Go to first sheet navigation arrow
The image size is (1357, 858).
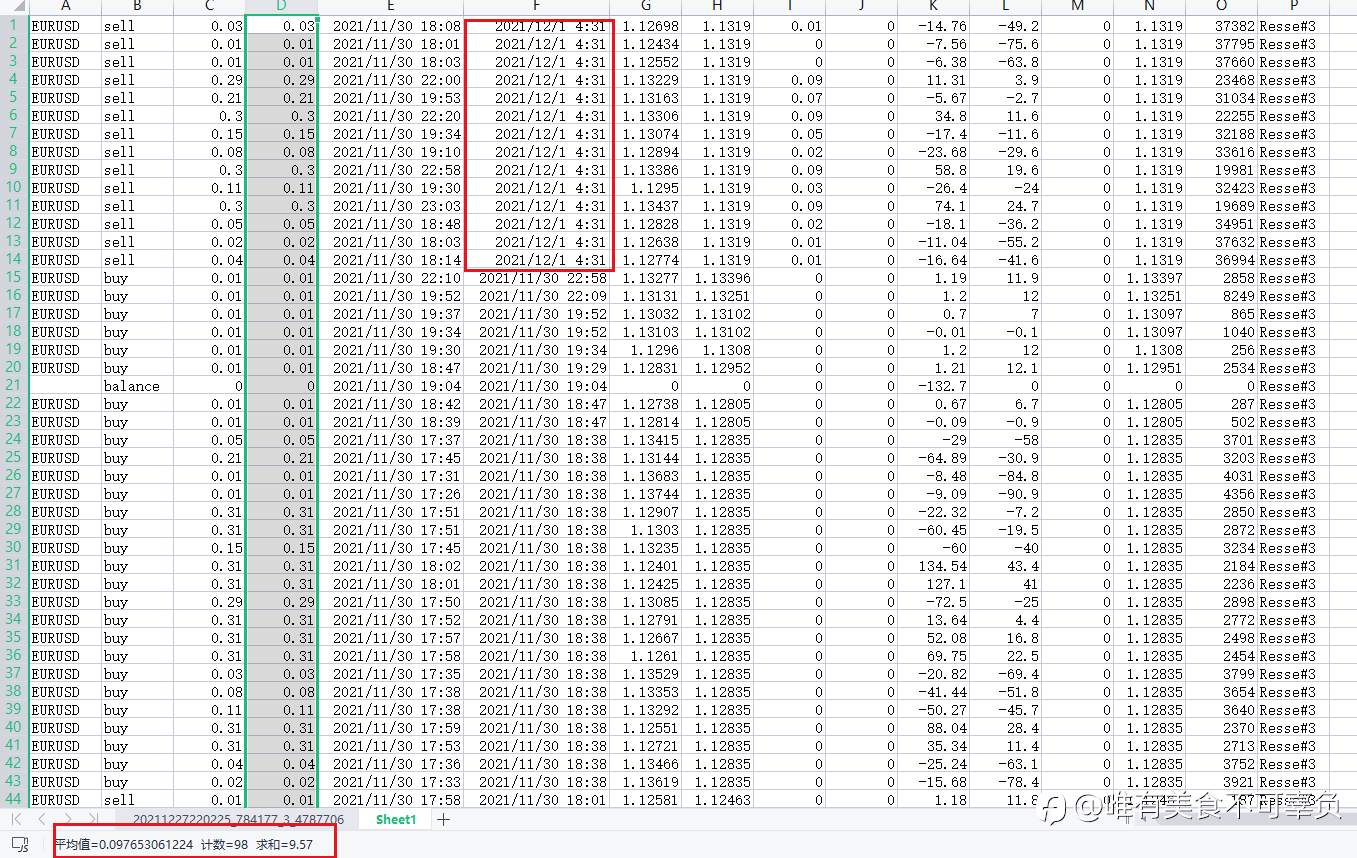click(18, 820)
